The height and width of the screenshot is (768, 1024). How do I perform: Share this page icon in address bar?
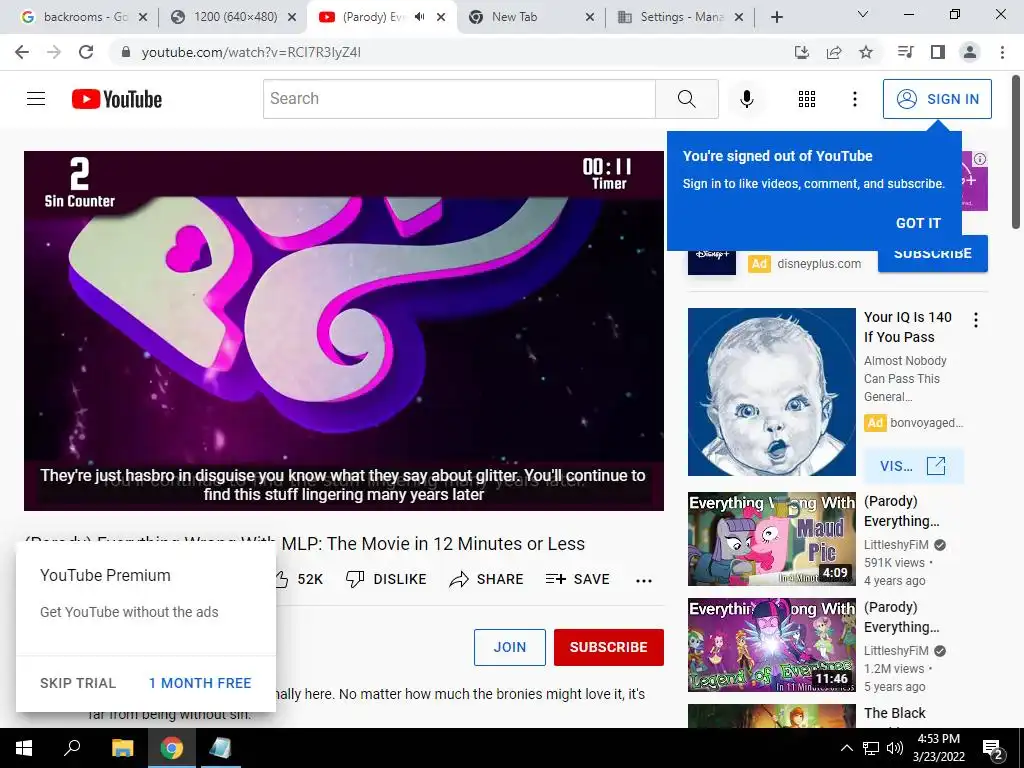tap(834, 52)
